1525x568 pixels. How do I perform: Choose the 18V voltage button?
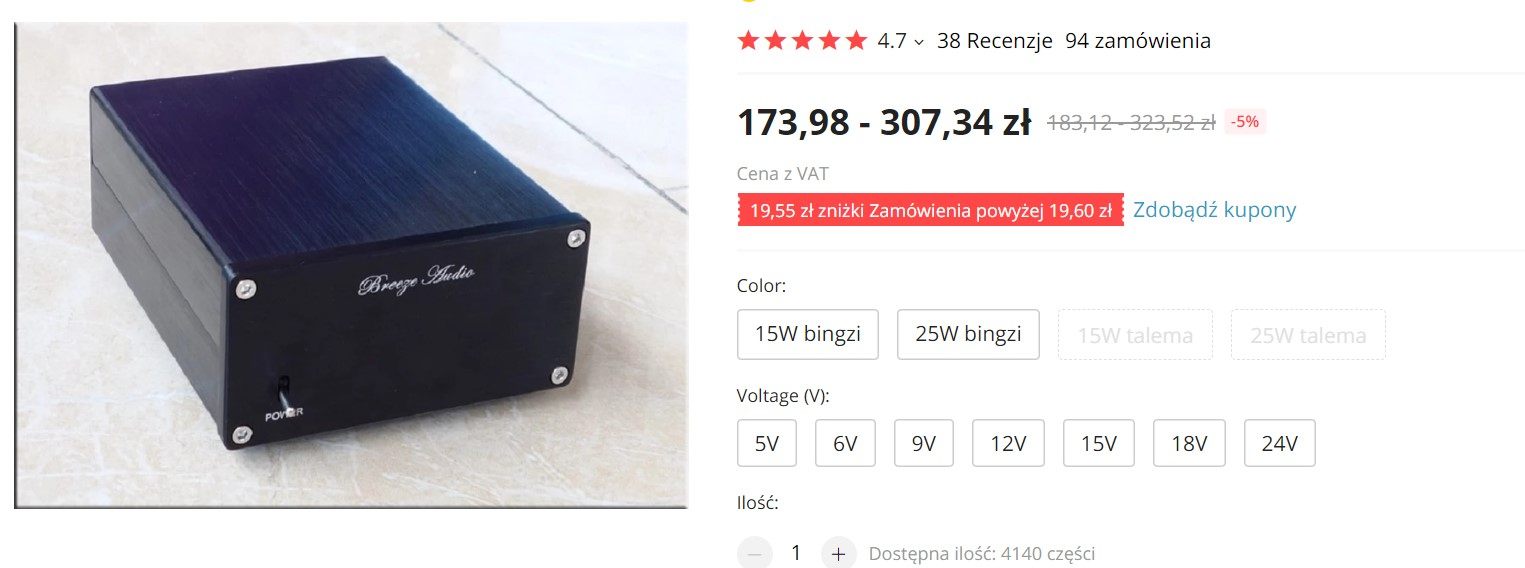[x=1189, y=443]
